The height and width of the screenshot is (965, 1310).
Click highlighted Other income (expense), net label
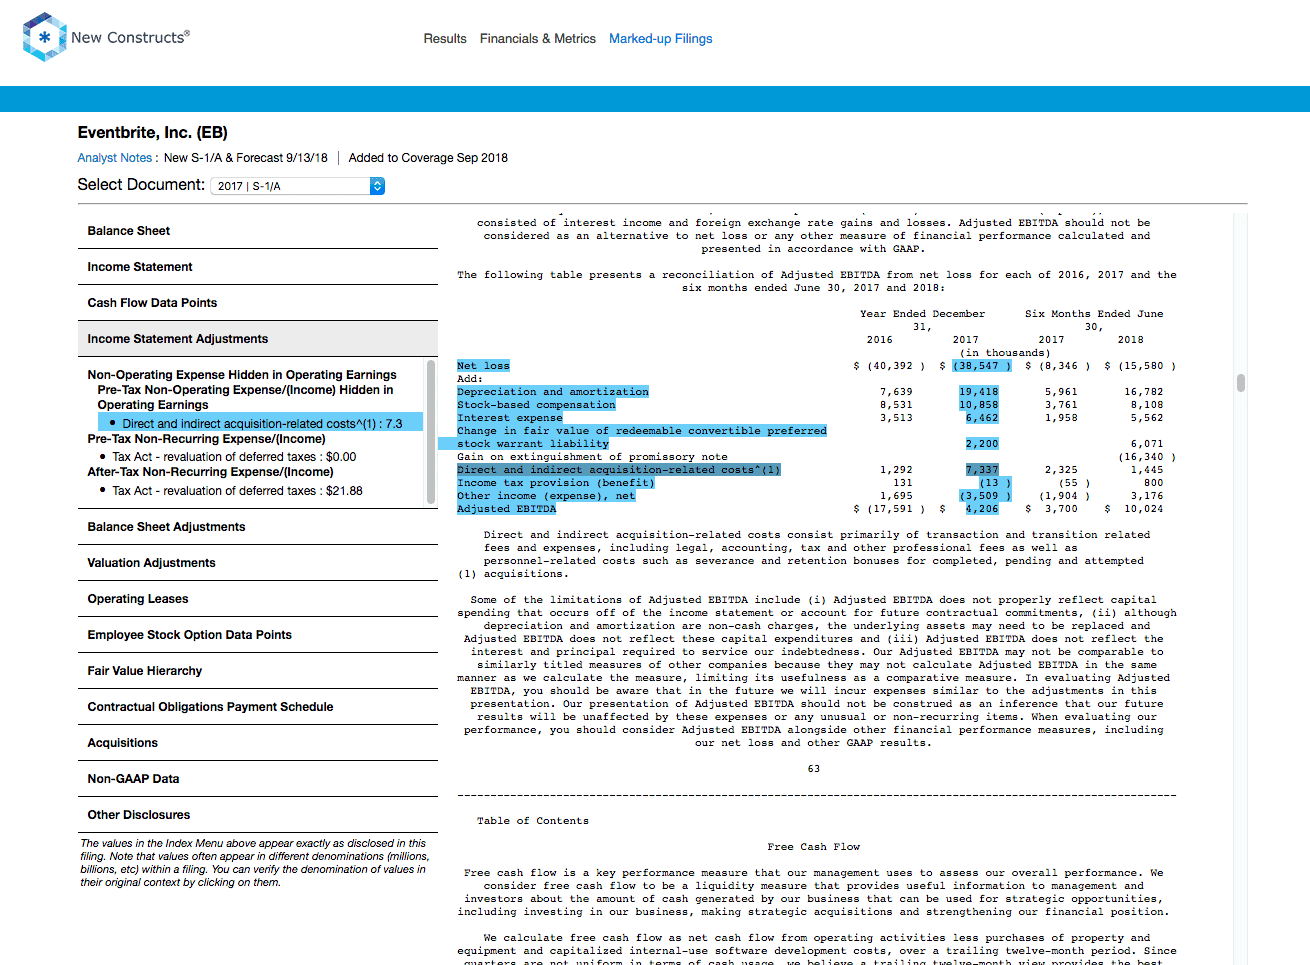pyautogui.click(x=546, y=496)
